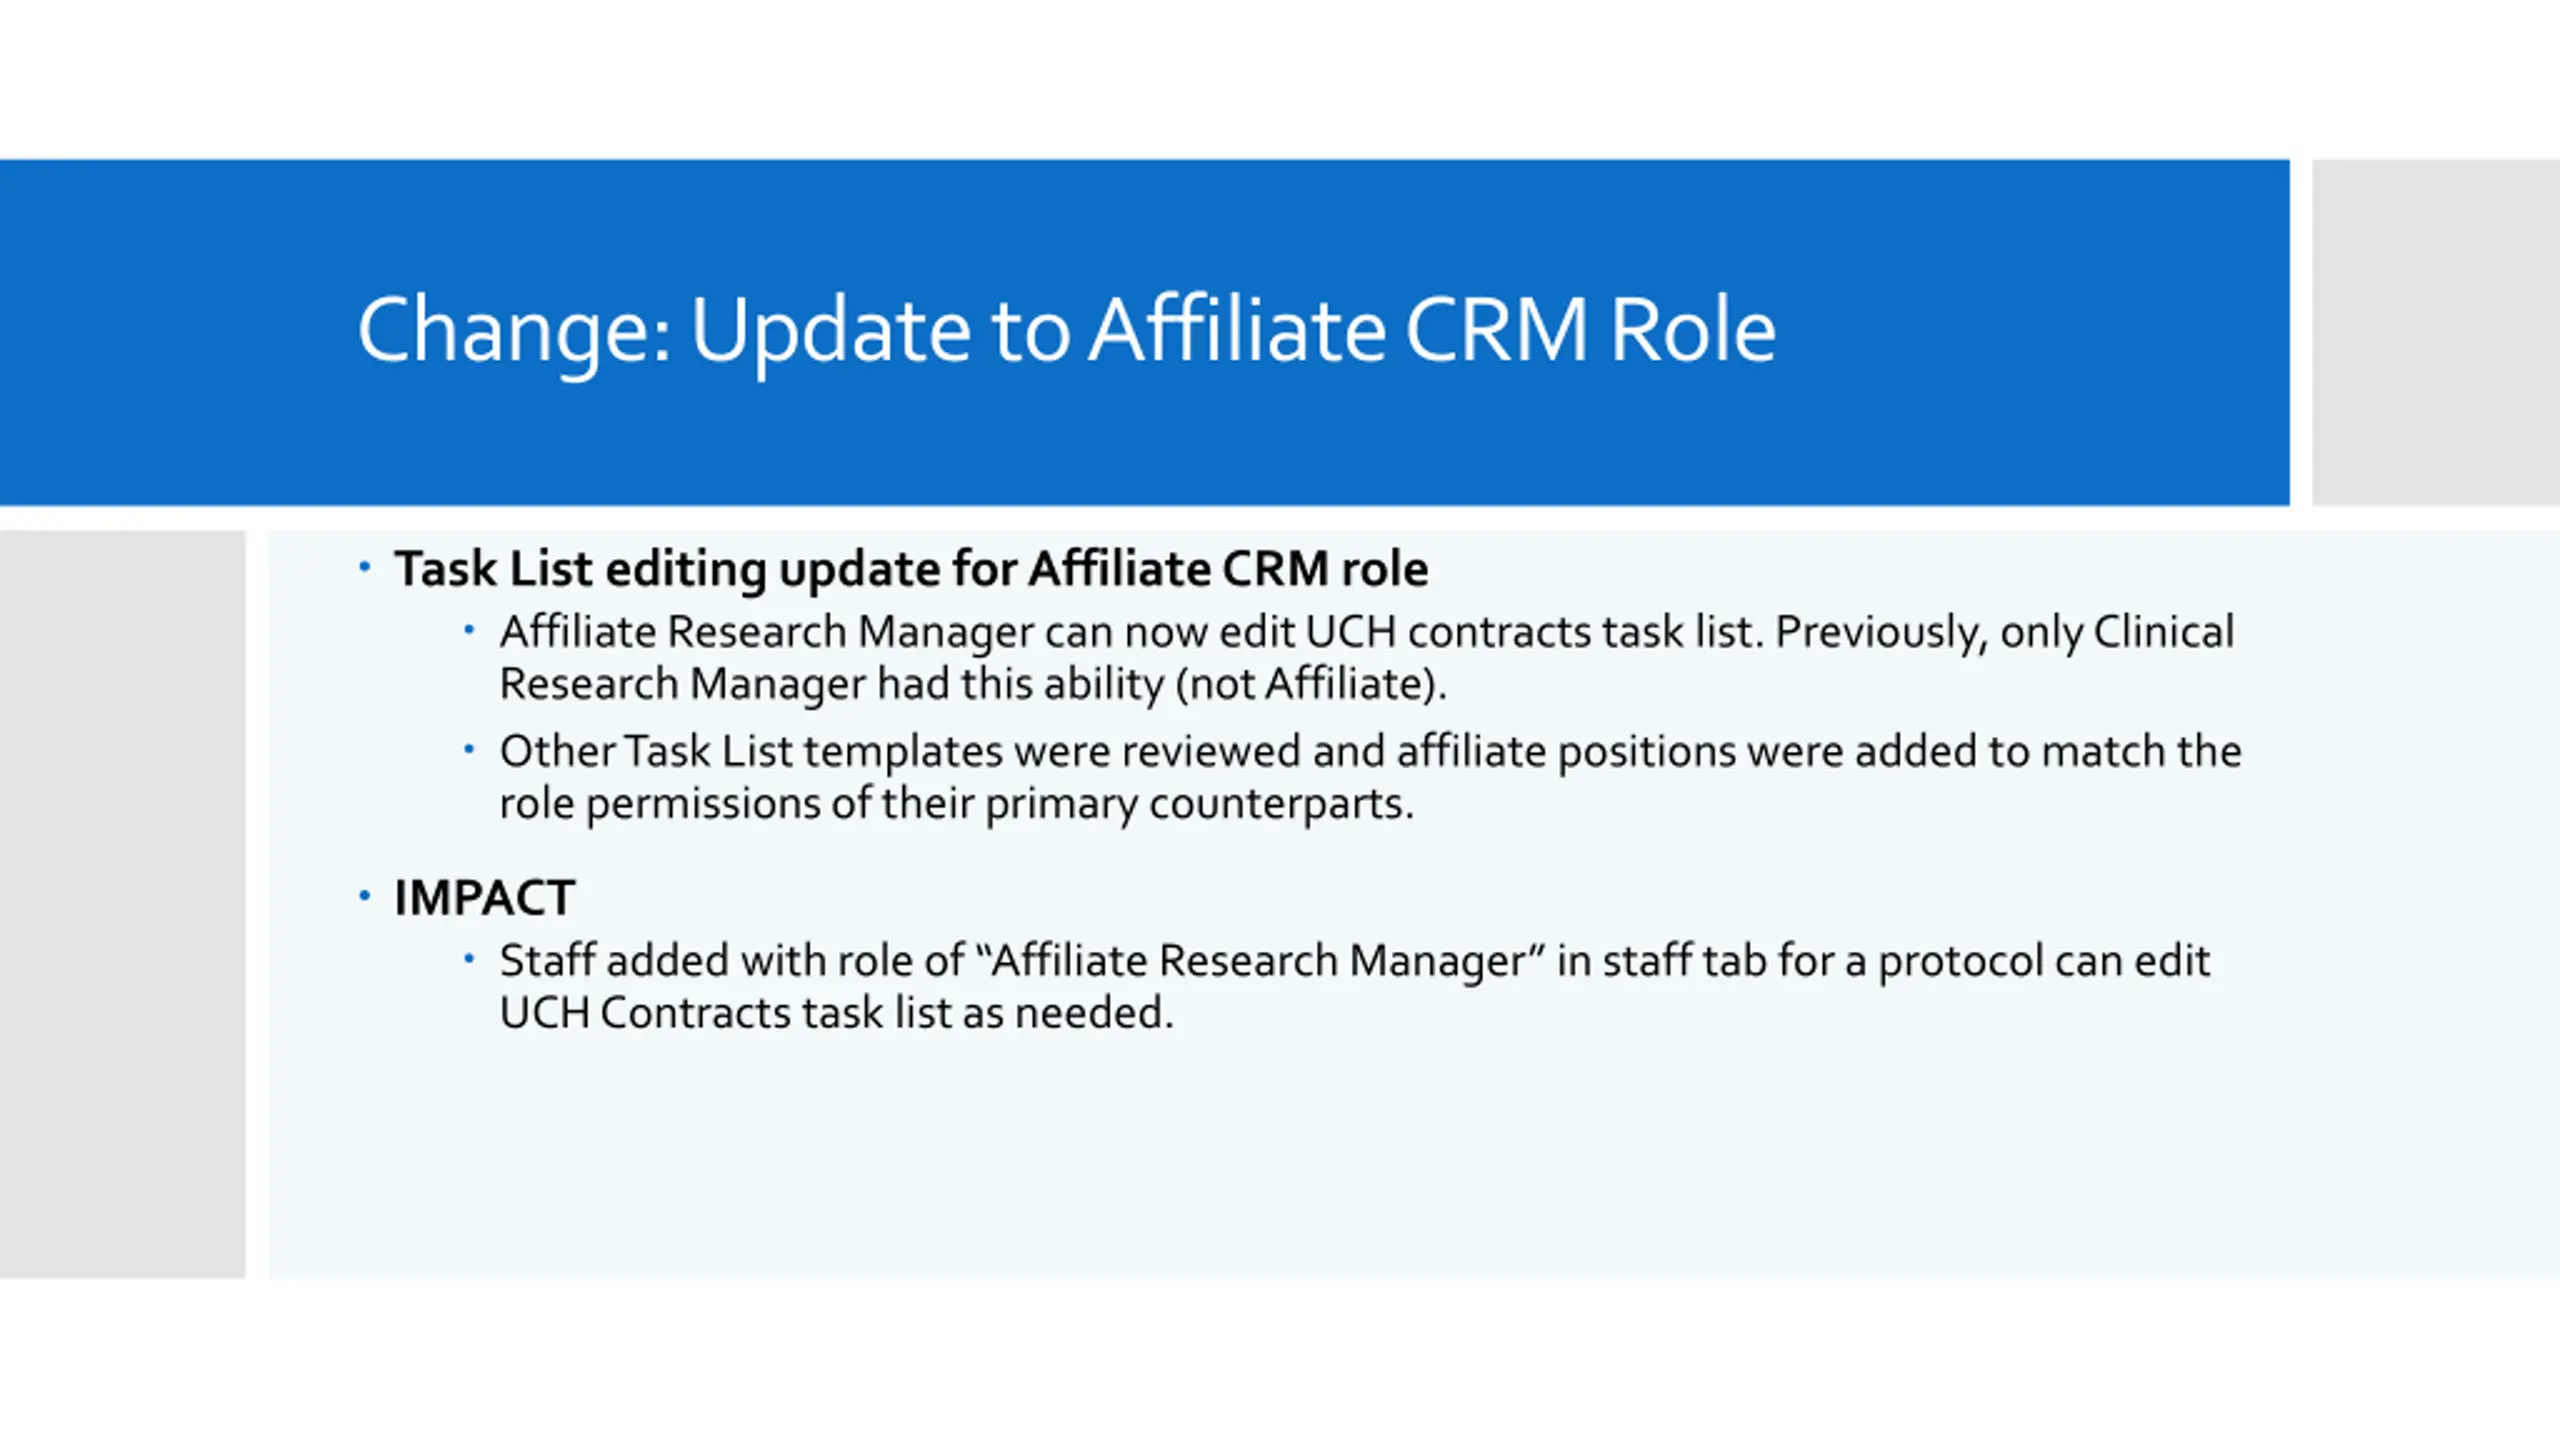
Task: Select the gray sidebar rectangle left of the content
Action: (122, 904)
